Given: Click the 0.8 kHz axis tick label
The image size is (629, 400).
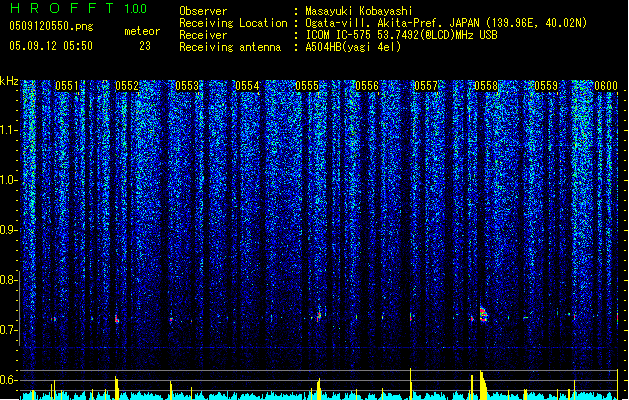Looking at the screenshot, I should [x=8, y=280].
